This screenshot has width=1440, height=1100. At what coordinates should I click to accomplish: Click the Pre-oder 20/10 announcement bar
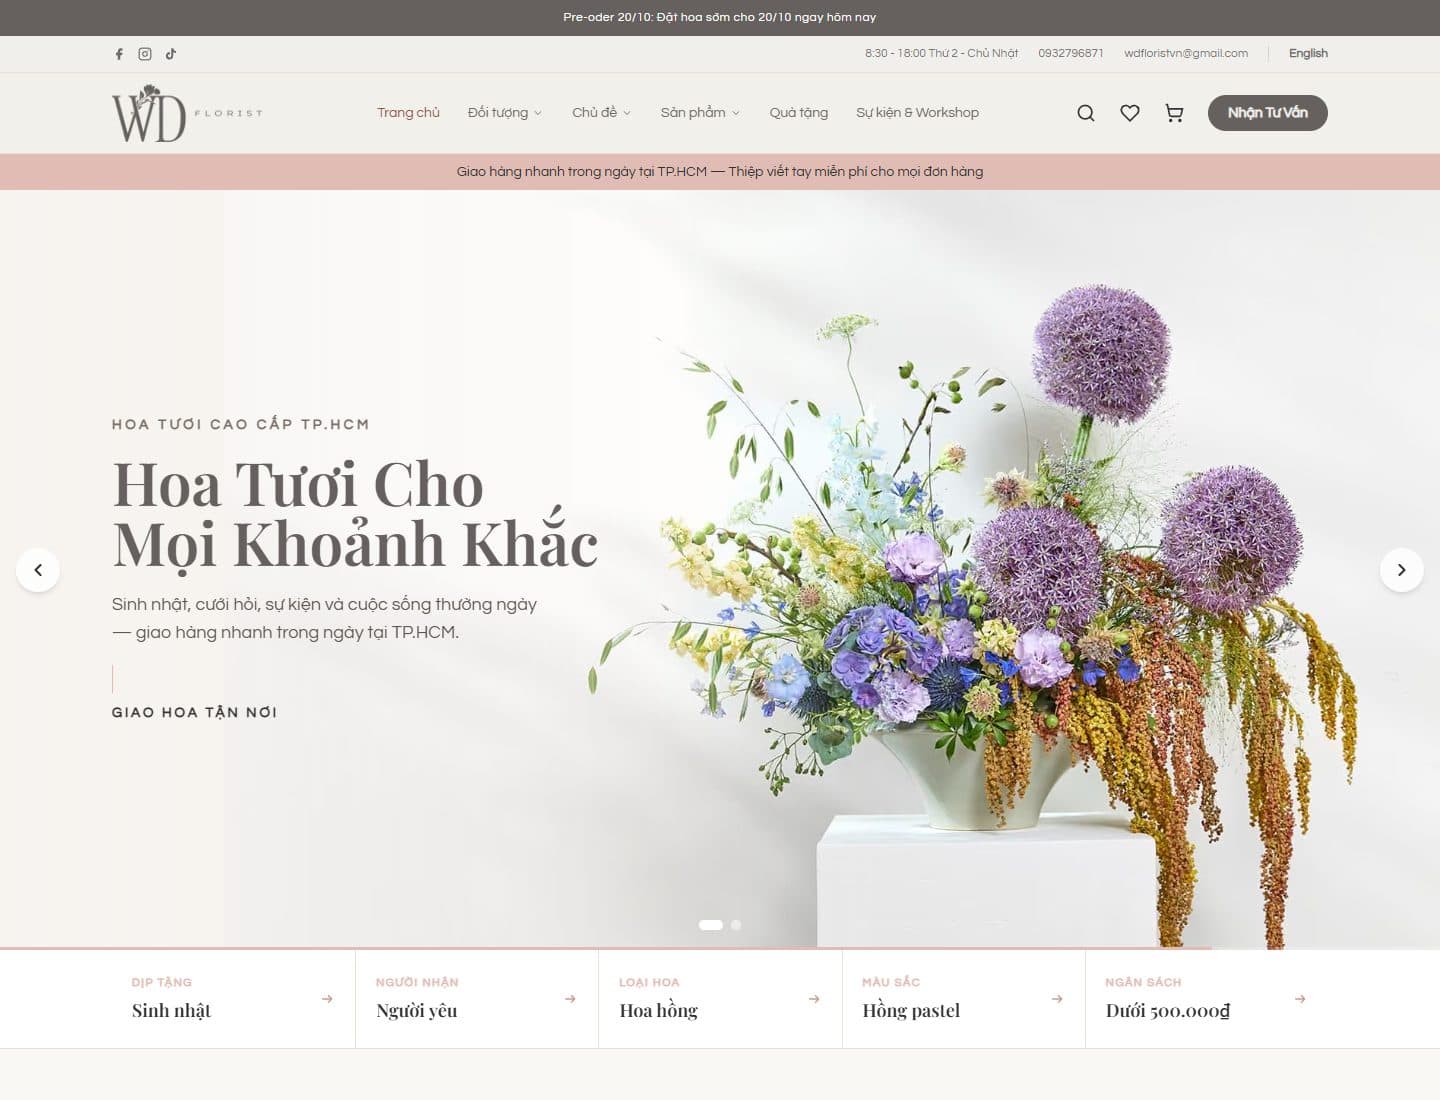[720, 17]
